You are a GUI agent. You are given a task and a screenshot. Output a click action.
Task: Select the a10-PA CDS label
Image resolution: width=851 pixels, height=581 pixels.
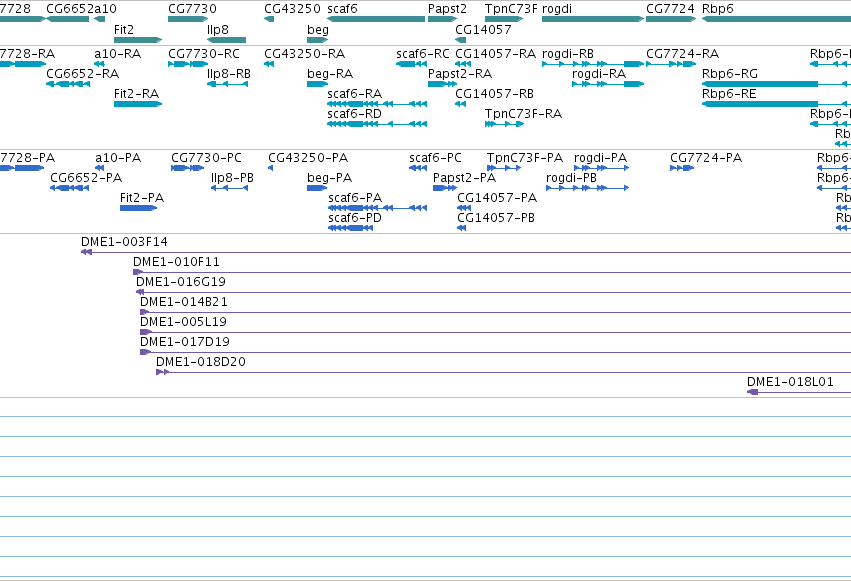(x=118, y=158)
